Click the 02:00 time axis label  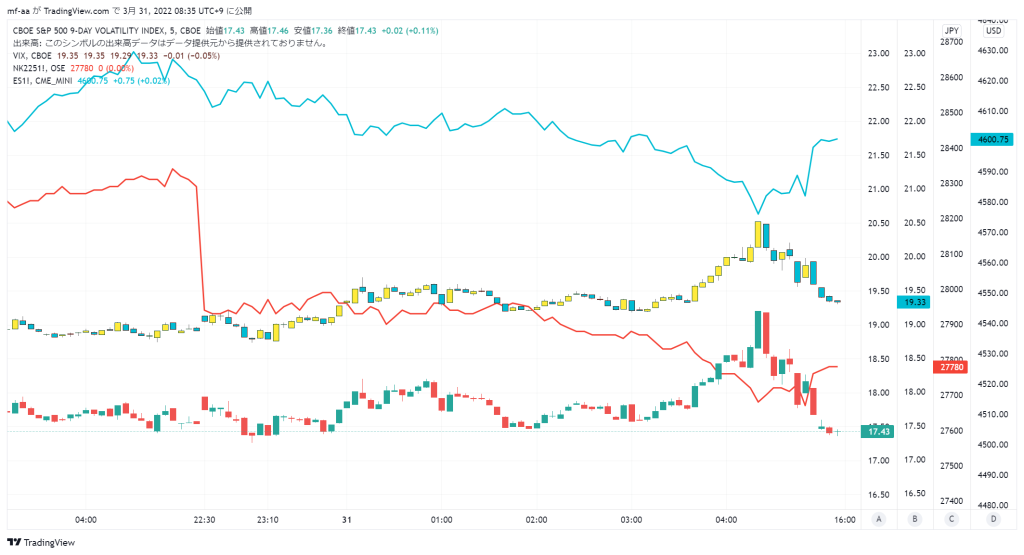pos(536,520)
